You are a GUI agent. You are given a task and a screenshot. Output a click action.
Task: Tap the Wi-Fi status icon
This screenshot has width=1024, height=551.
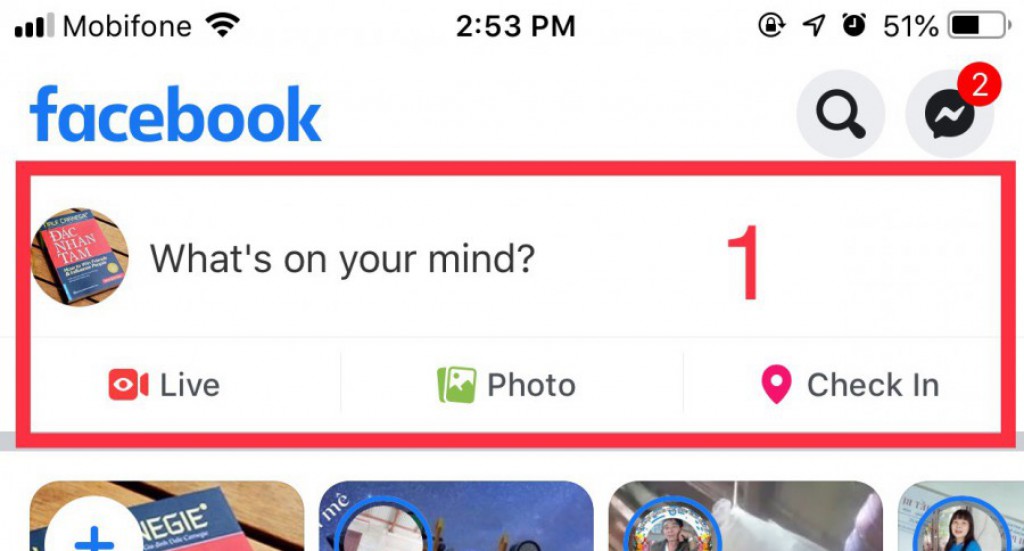pos(222,25)
